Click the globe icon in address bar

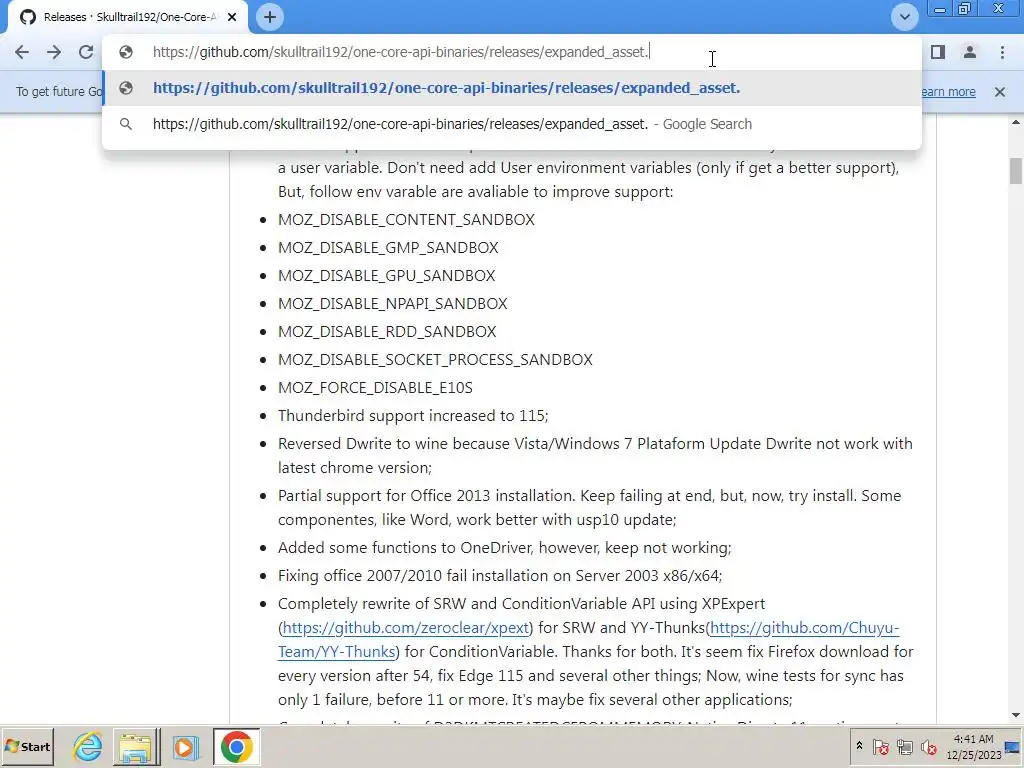tap(126, 52)
